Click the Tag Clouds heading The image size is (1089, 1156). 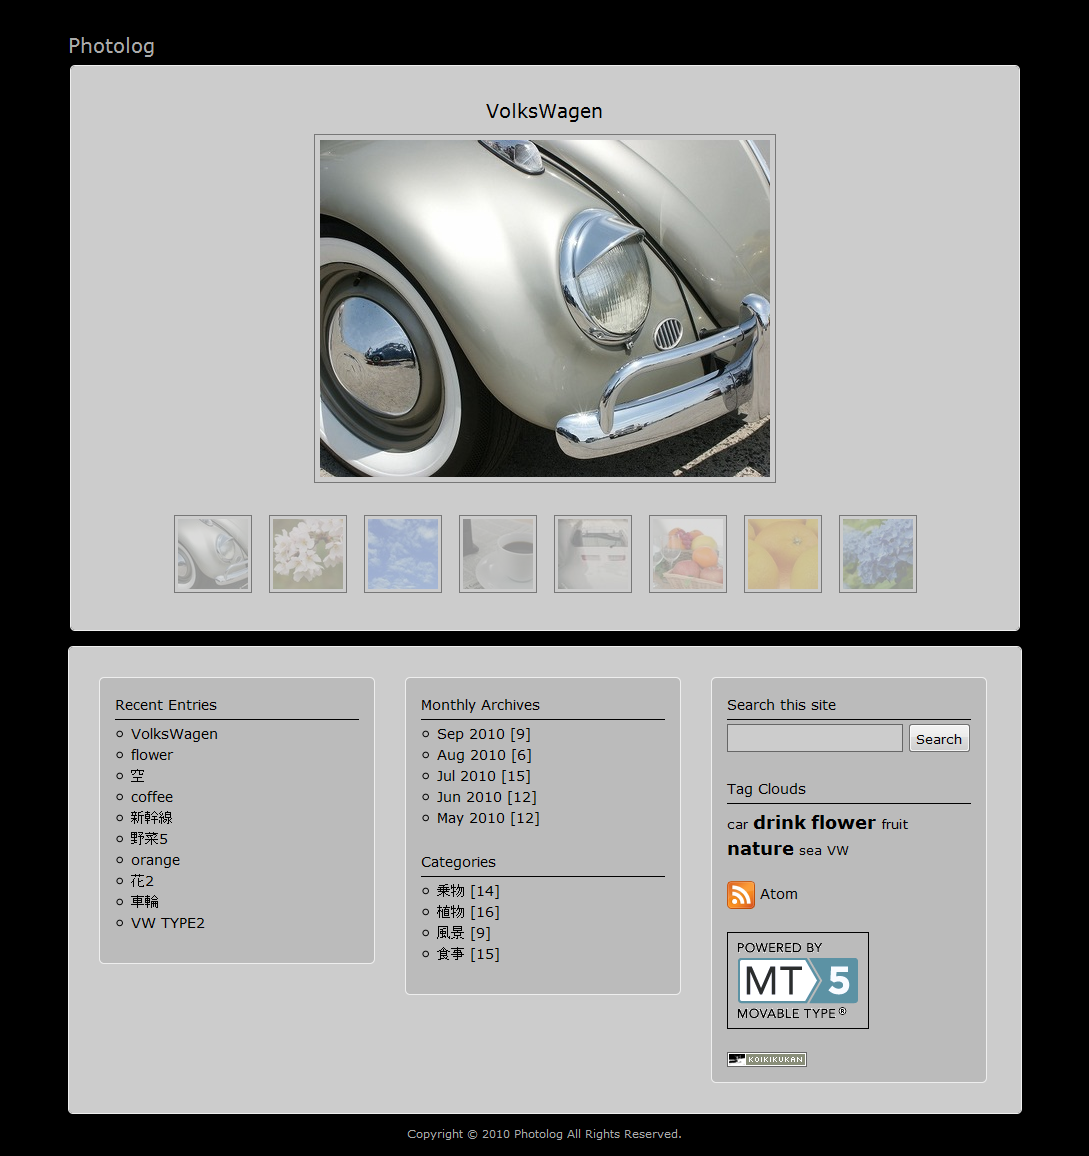coord(766,789)
